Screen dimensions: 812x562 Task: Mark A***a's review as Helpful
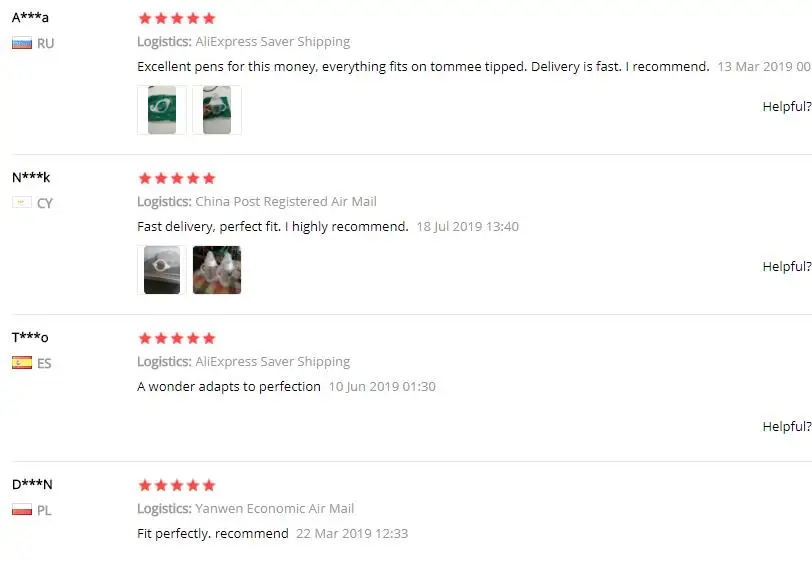point(787,107)
